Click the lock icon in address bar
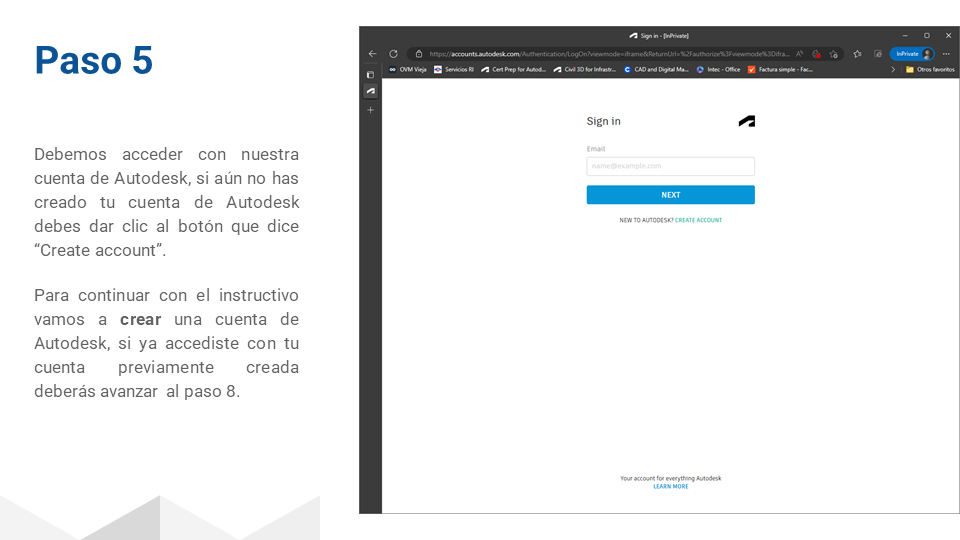Image resolution: width=960 pixels, height=540 pixels. (419, 54)
